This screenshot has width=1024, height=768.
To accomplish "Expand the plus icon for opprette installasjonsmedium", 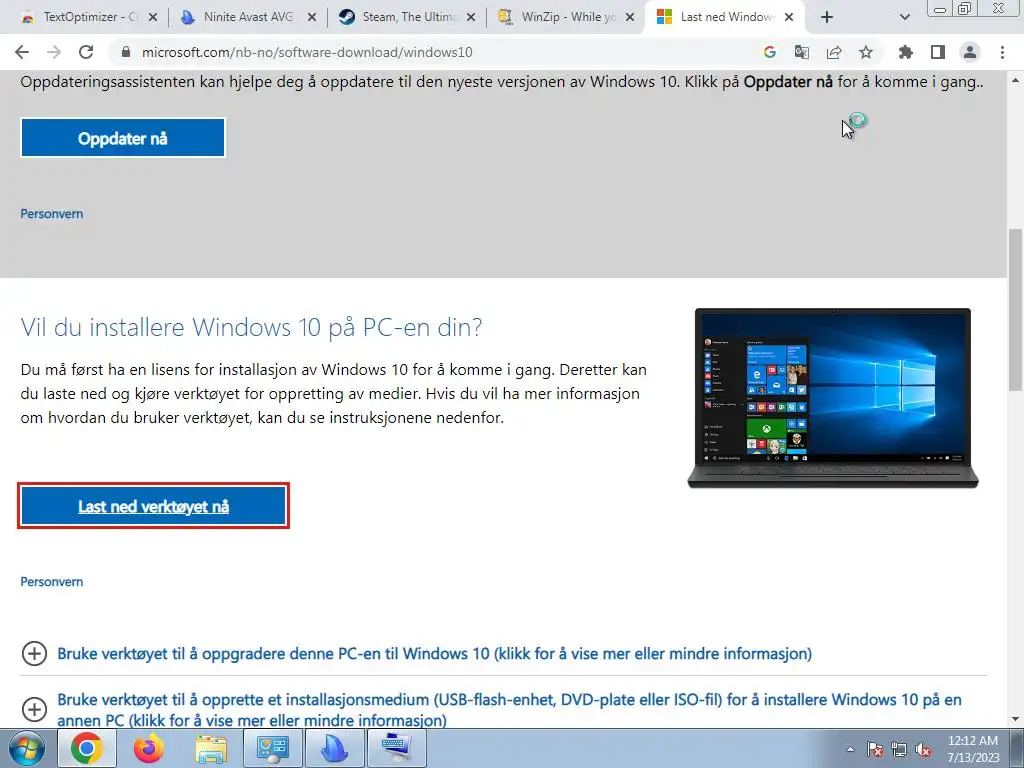I will tap(35, 709).
